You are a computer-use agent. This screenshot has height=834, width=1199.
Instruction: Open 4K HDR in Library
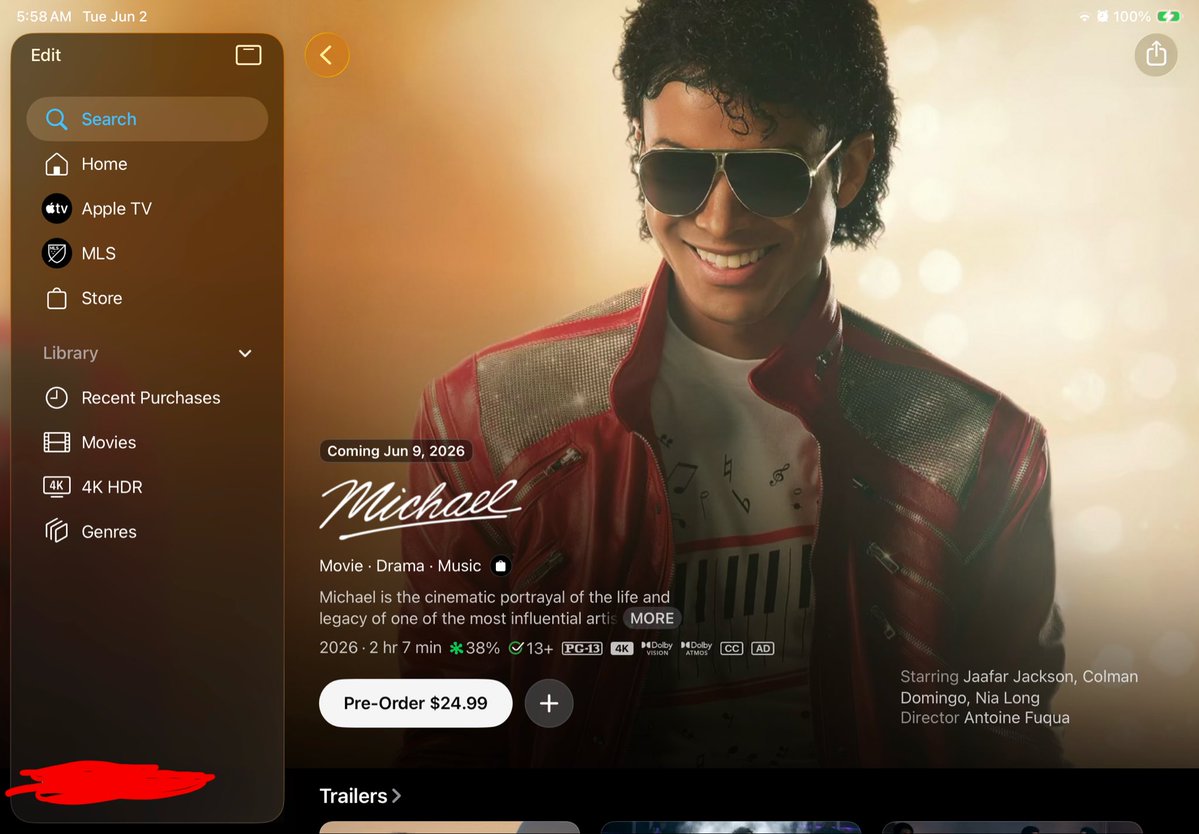[x=147, y=486]
